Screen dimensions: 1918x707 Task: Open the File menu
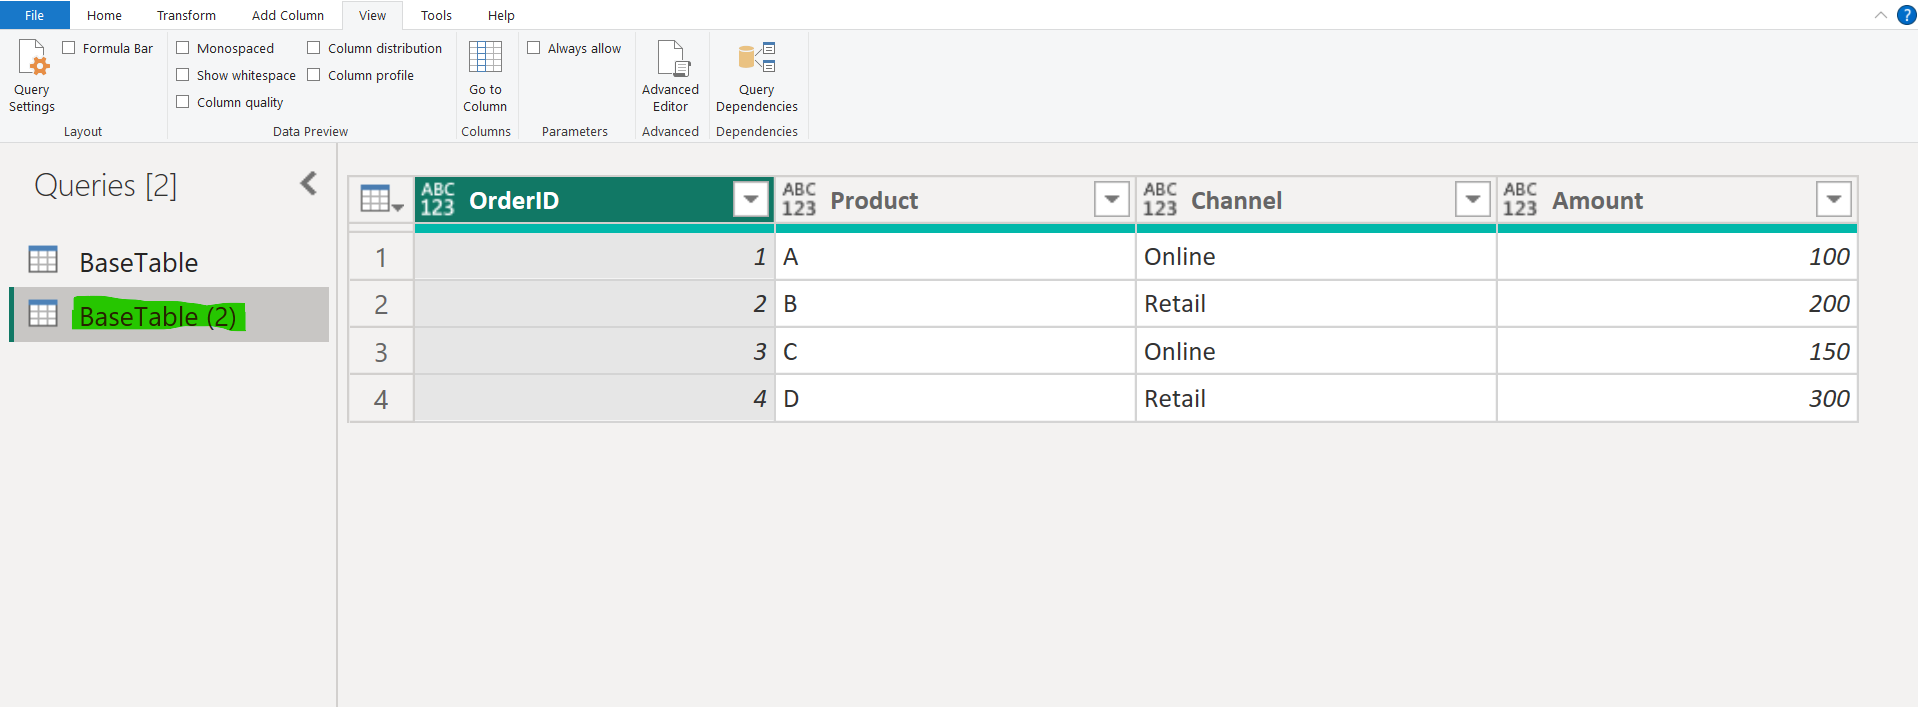point(34,15)
